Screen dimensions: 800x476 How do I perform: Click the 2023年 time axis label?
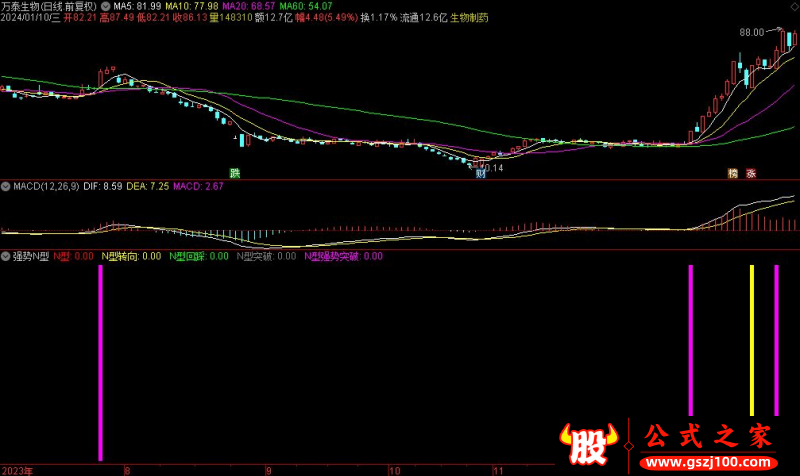(17, 471)
